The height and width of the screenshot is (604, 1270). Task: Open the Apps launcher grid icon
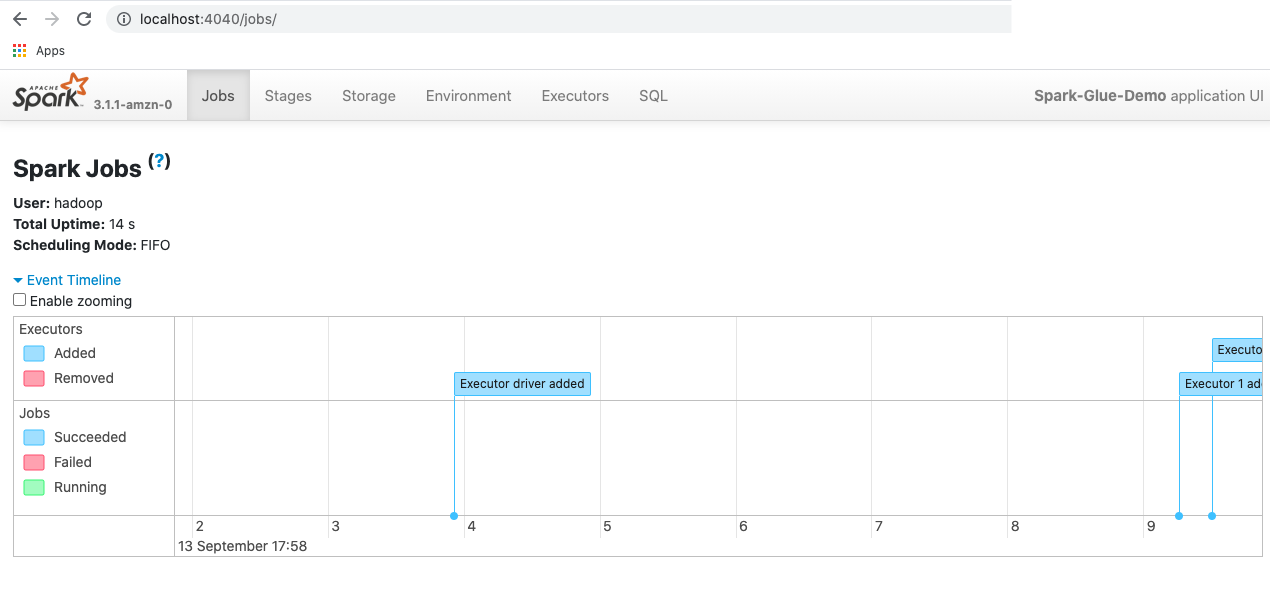point(17,49)
